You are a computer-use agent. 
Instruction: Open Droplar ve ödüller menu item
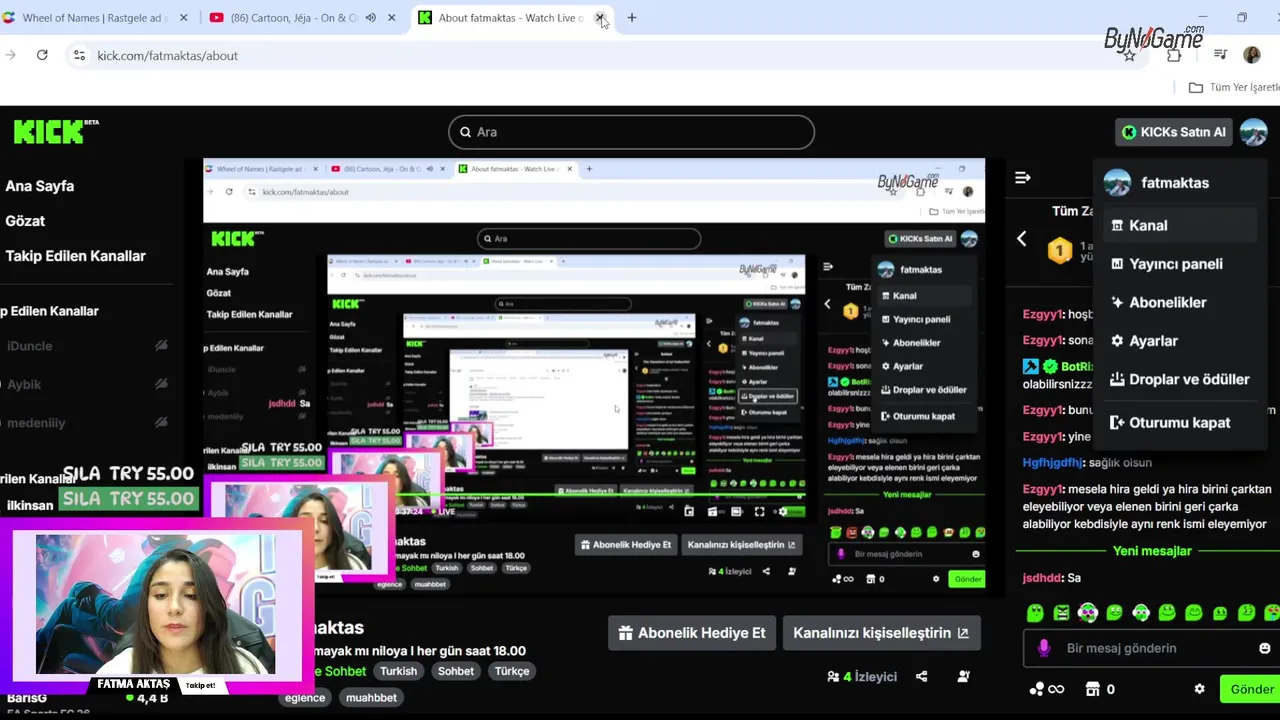point(1180,379)
